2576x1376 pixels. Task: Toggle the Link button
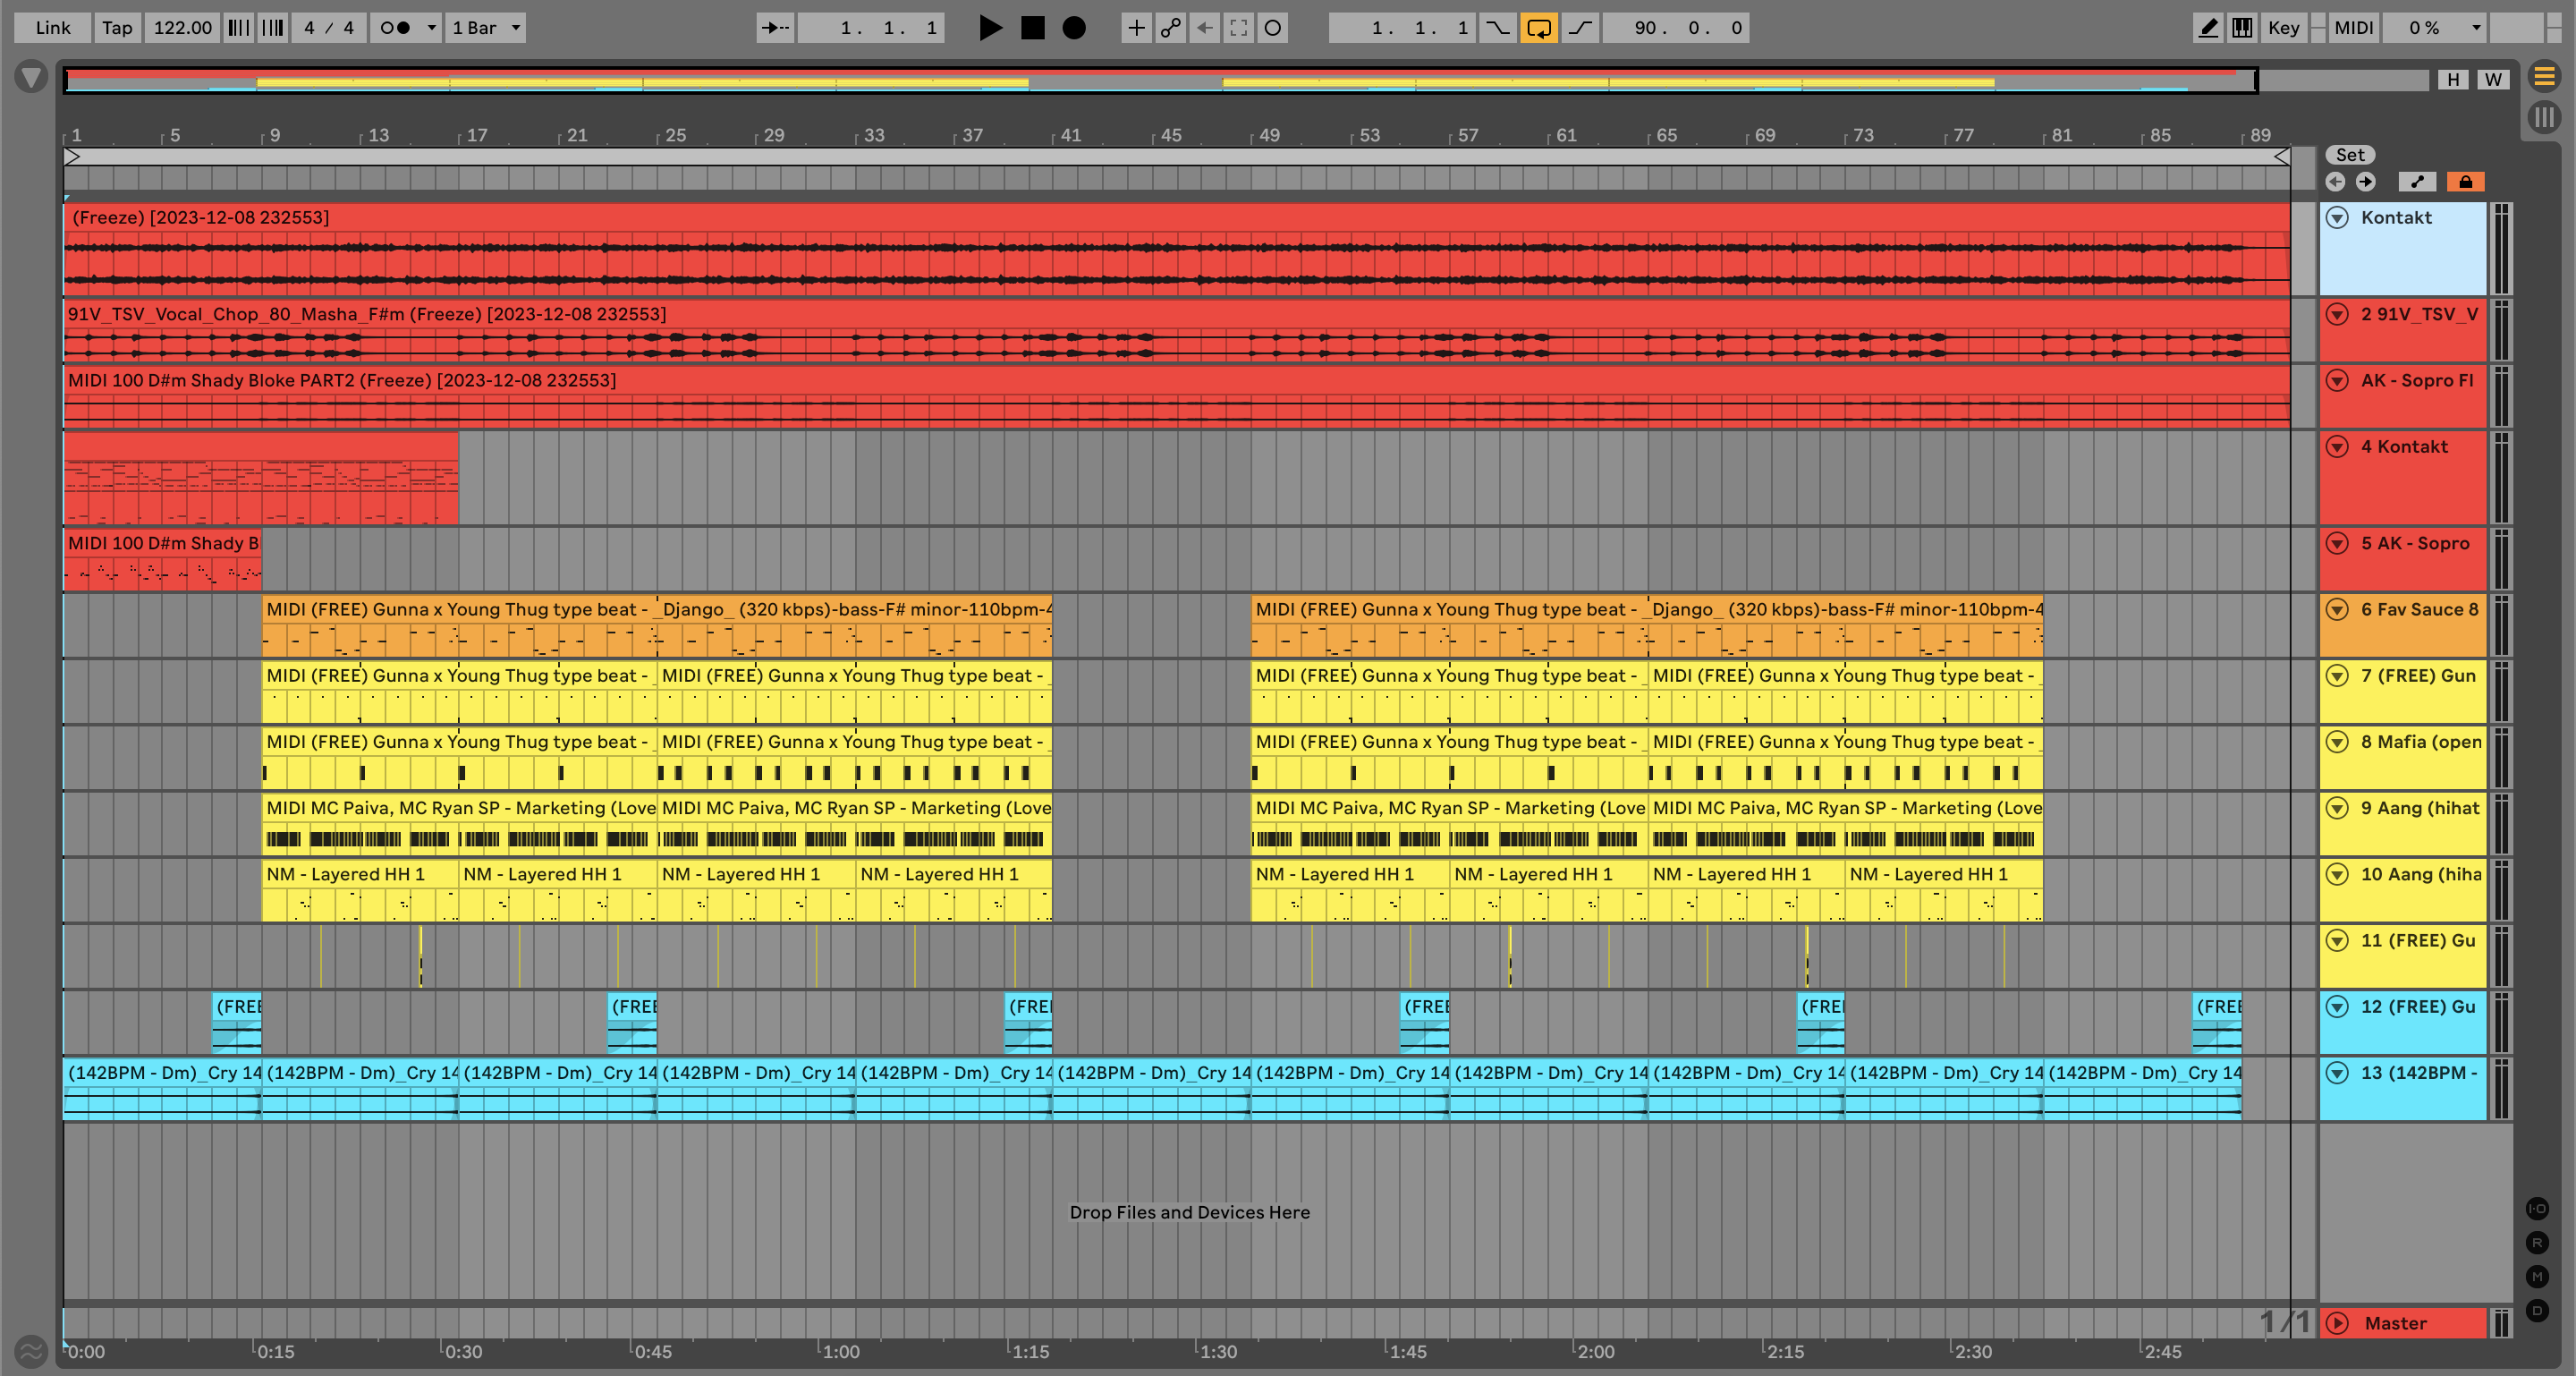(52, 28)
